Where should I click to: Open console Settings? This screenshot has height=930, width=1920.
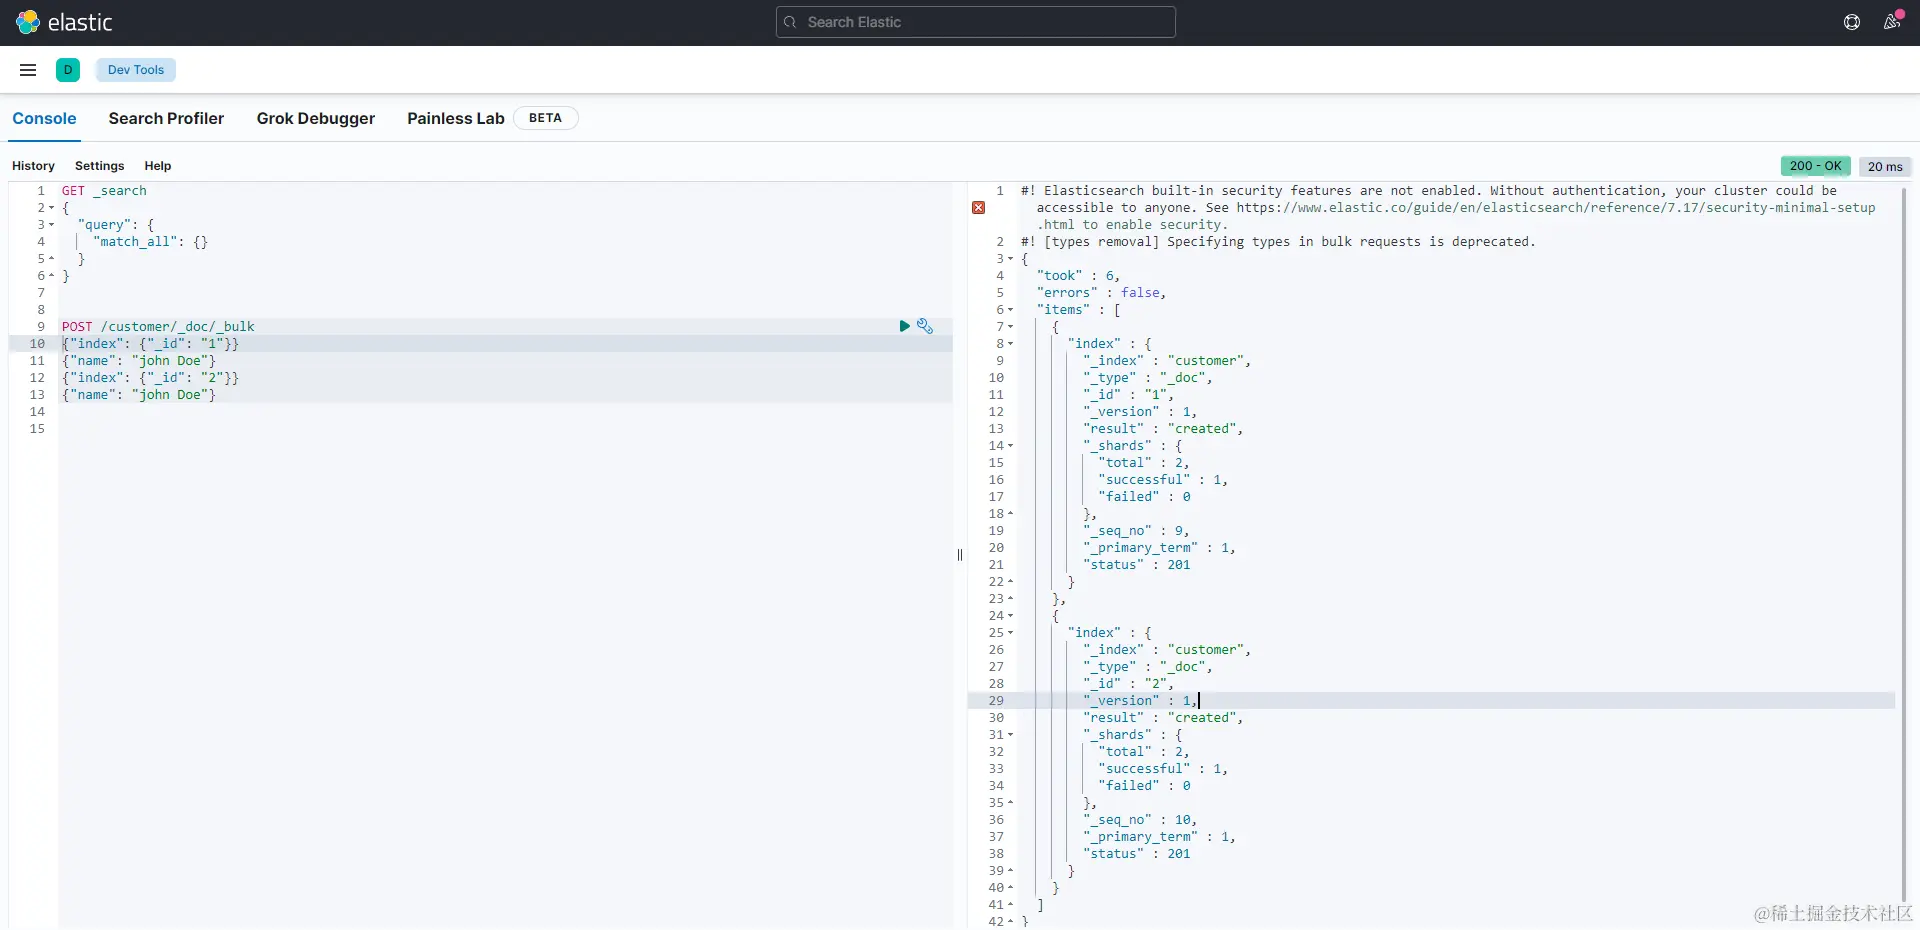click(x=100, y=166)
